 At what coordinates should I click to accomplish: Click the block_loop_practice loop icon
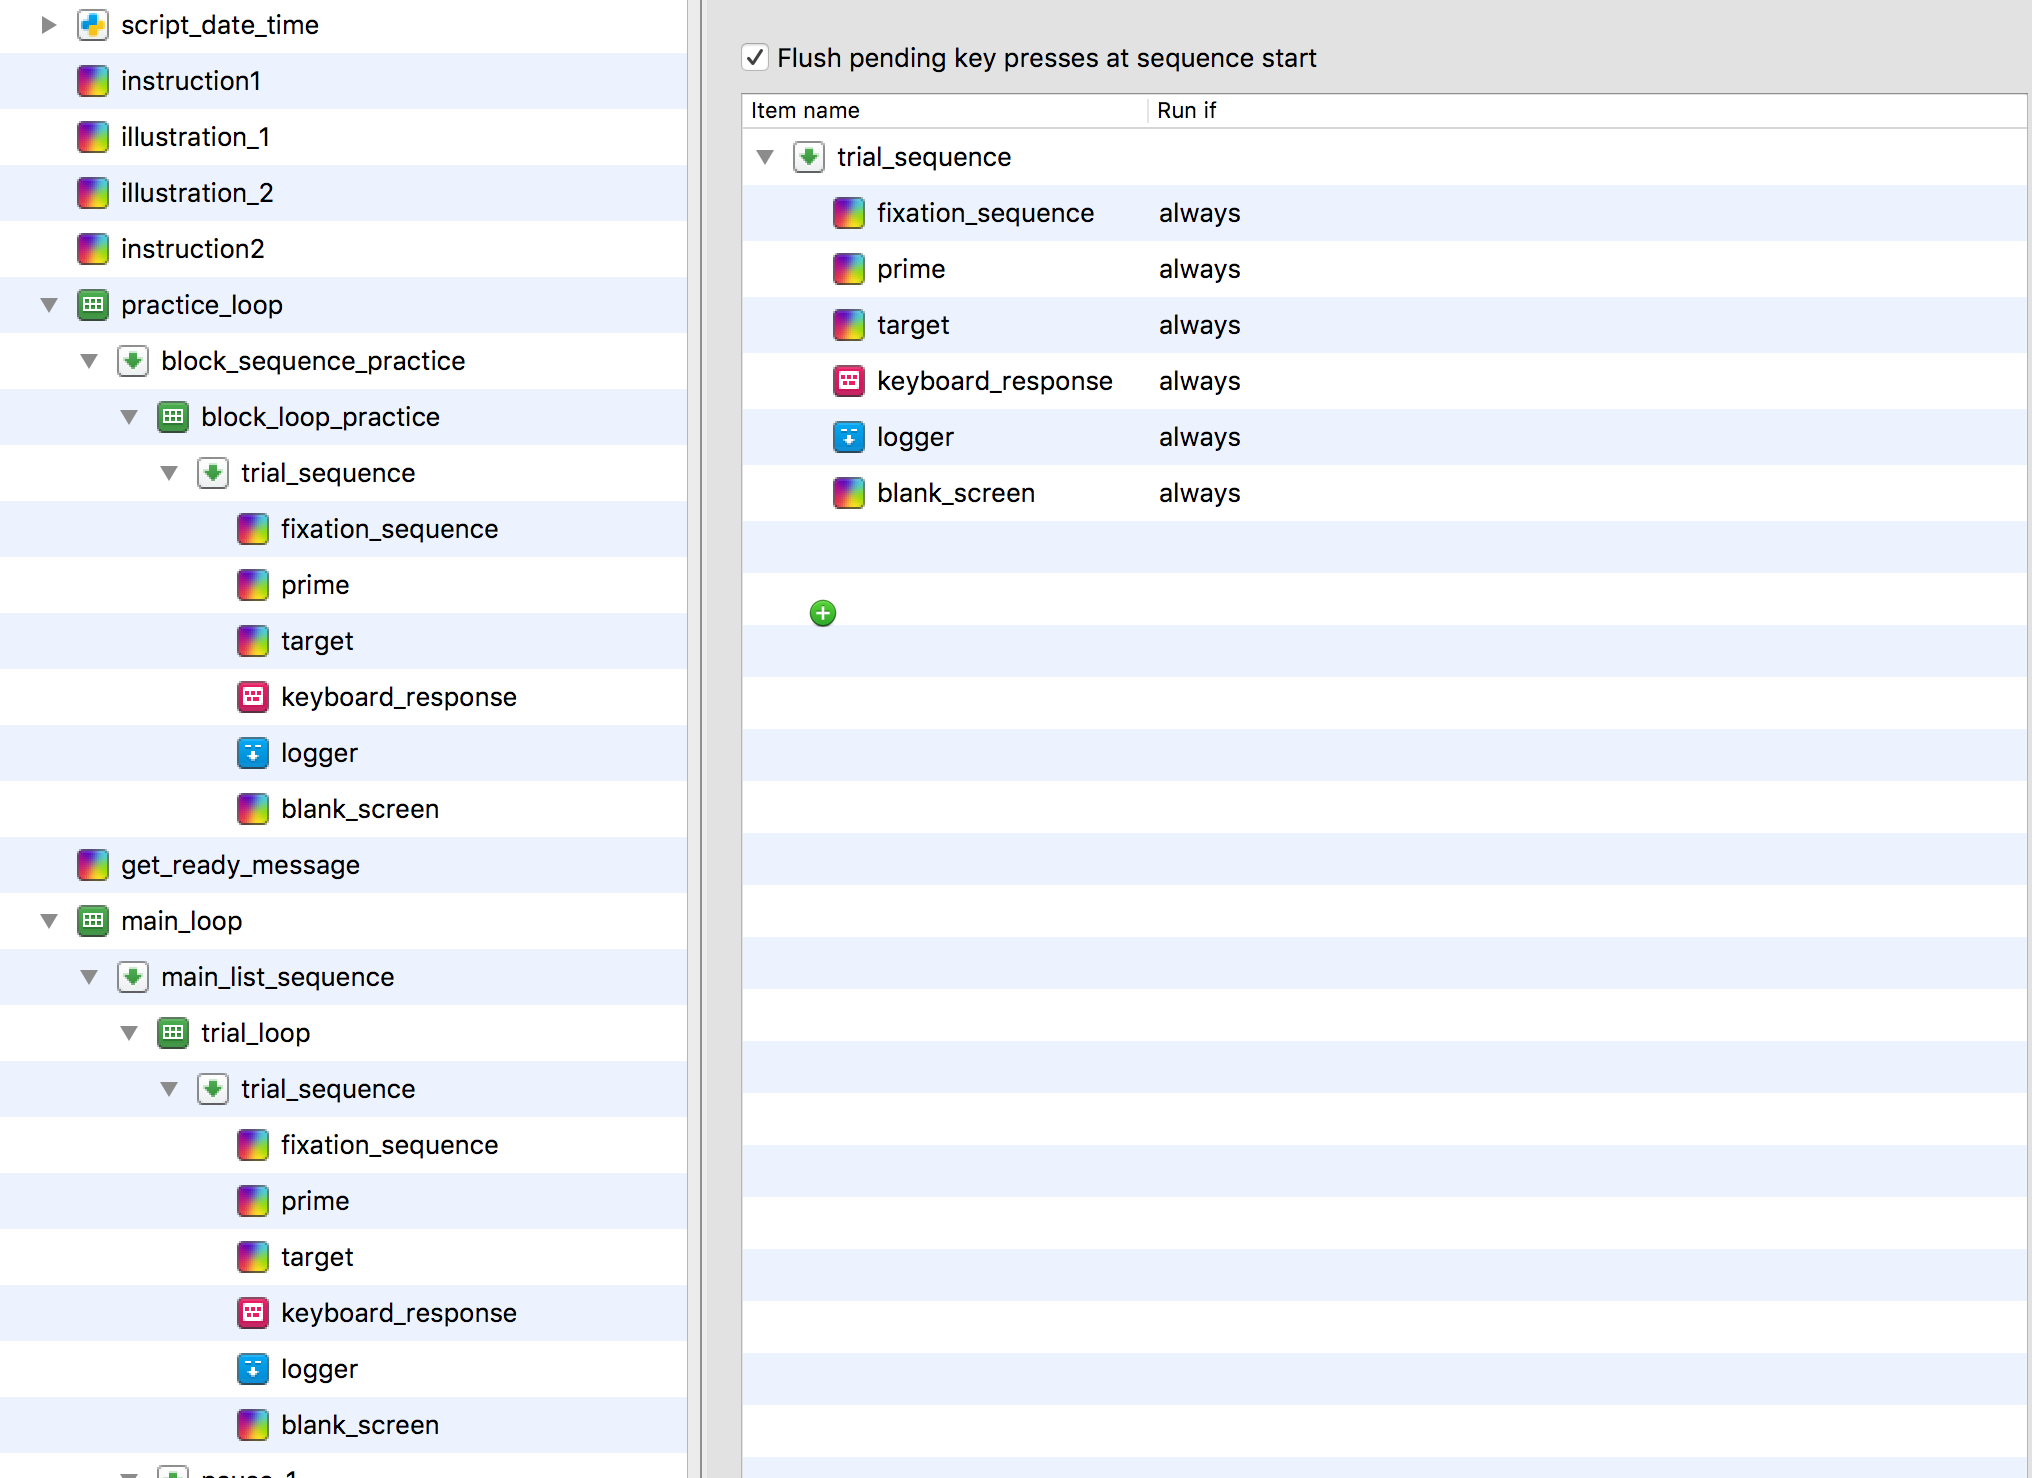coord(173,417)
